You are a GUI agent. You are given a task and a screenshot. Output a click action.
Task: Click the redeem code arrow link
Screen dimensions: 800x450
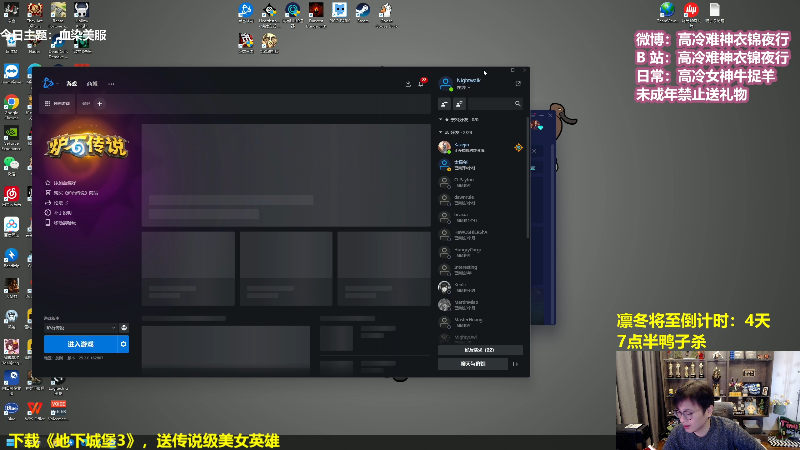57,203
